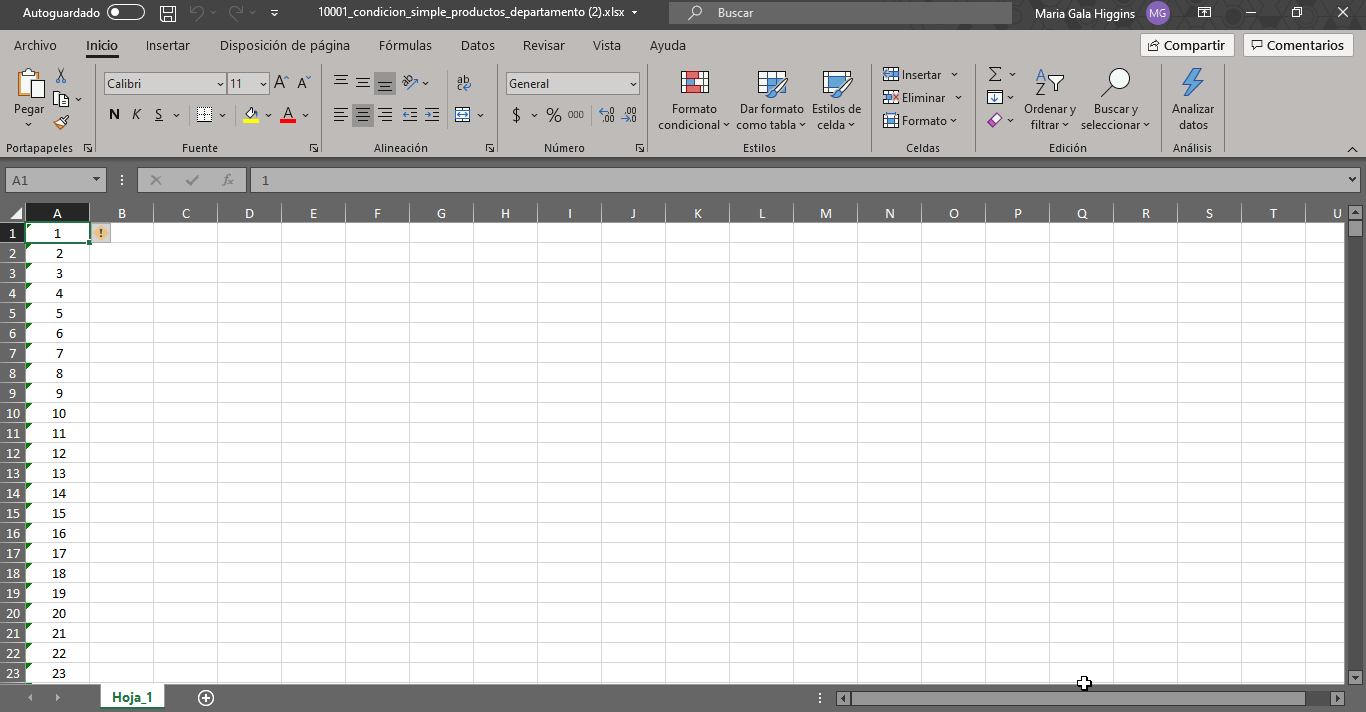This screenshot has width=1366, height=712.
Task: Click the yellow fill color swatch
Action: coord(251,115)
